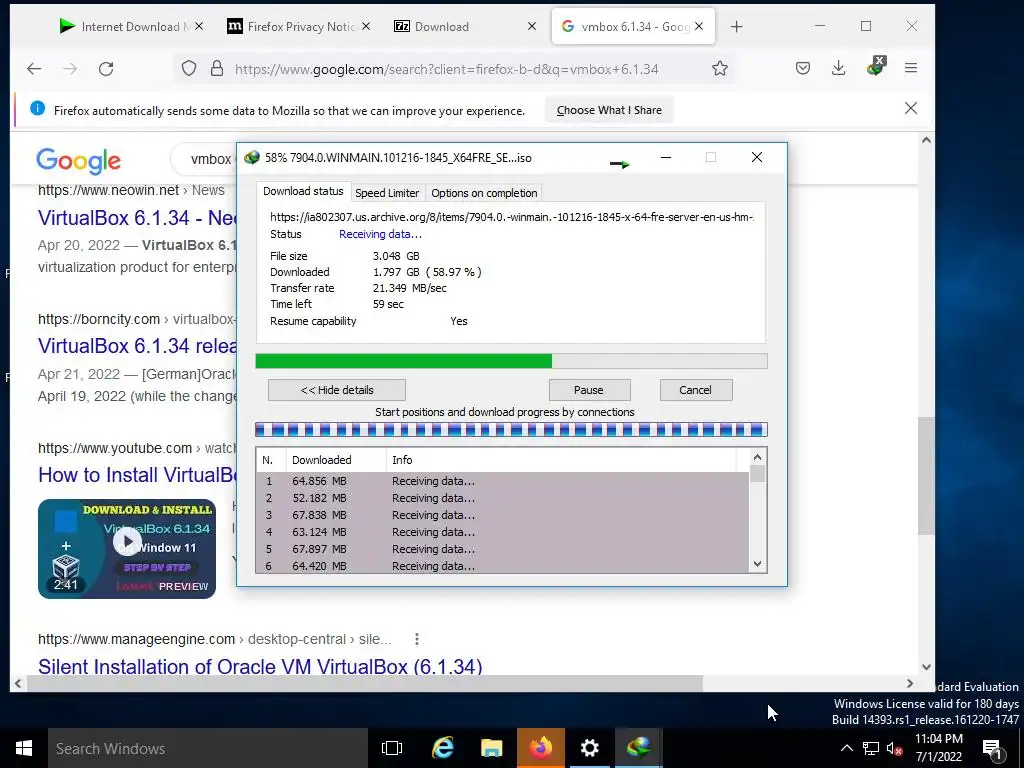Open Firefox downloads panel
This screenshot has height=768, width=1024.
coord(839,69)
